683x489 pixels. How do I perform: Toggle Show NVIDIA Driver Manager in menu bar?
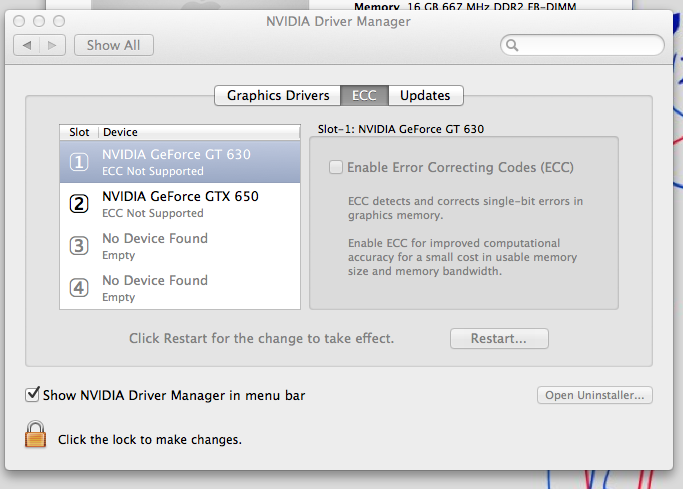tap(33, 395)
